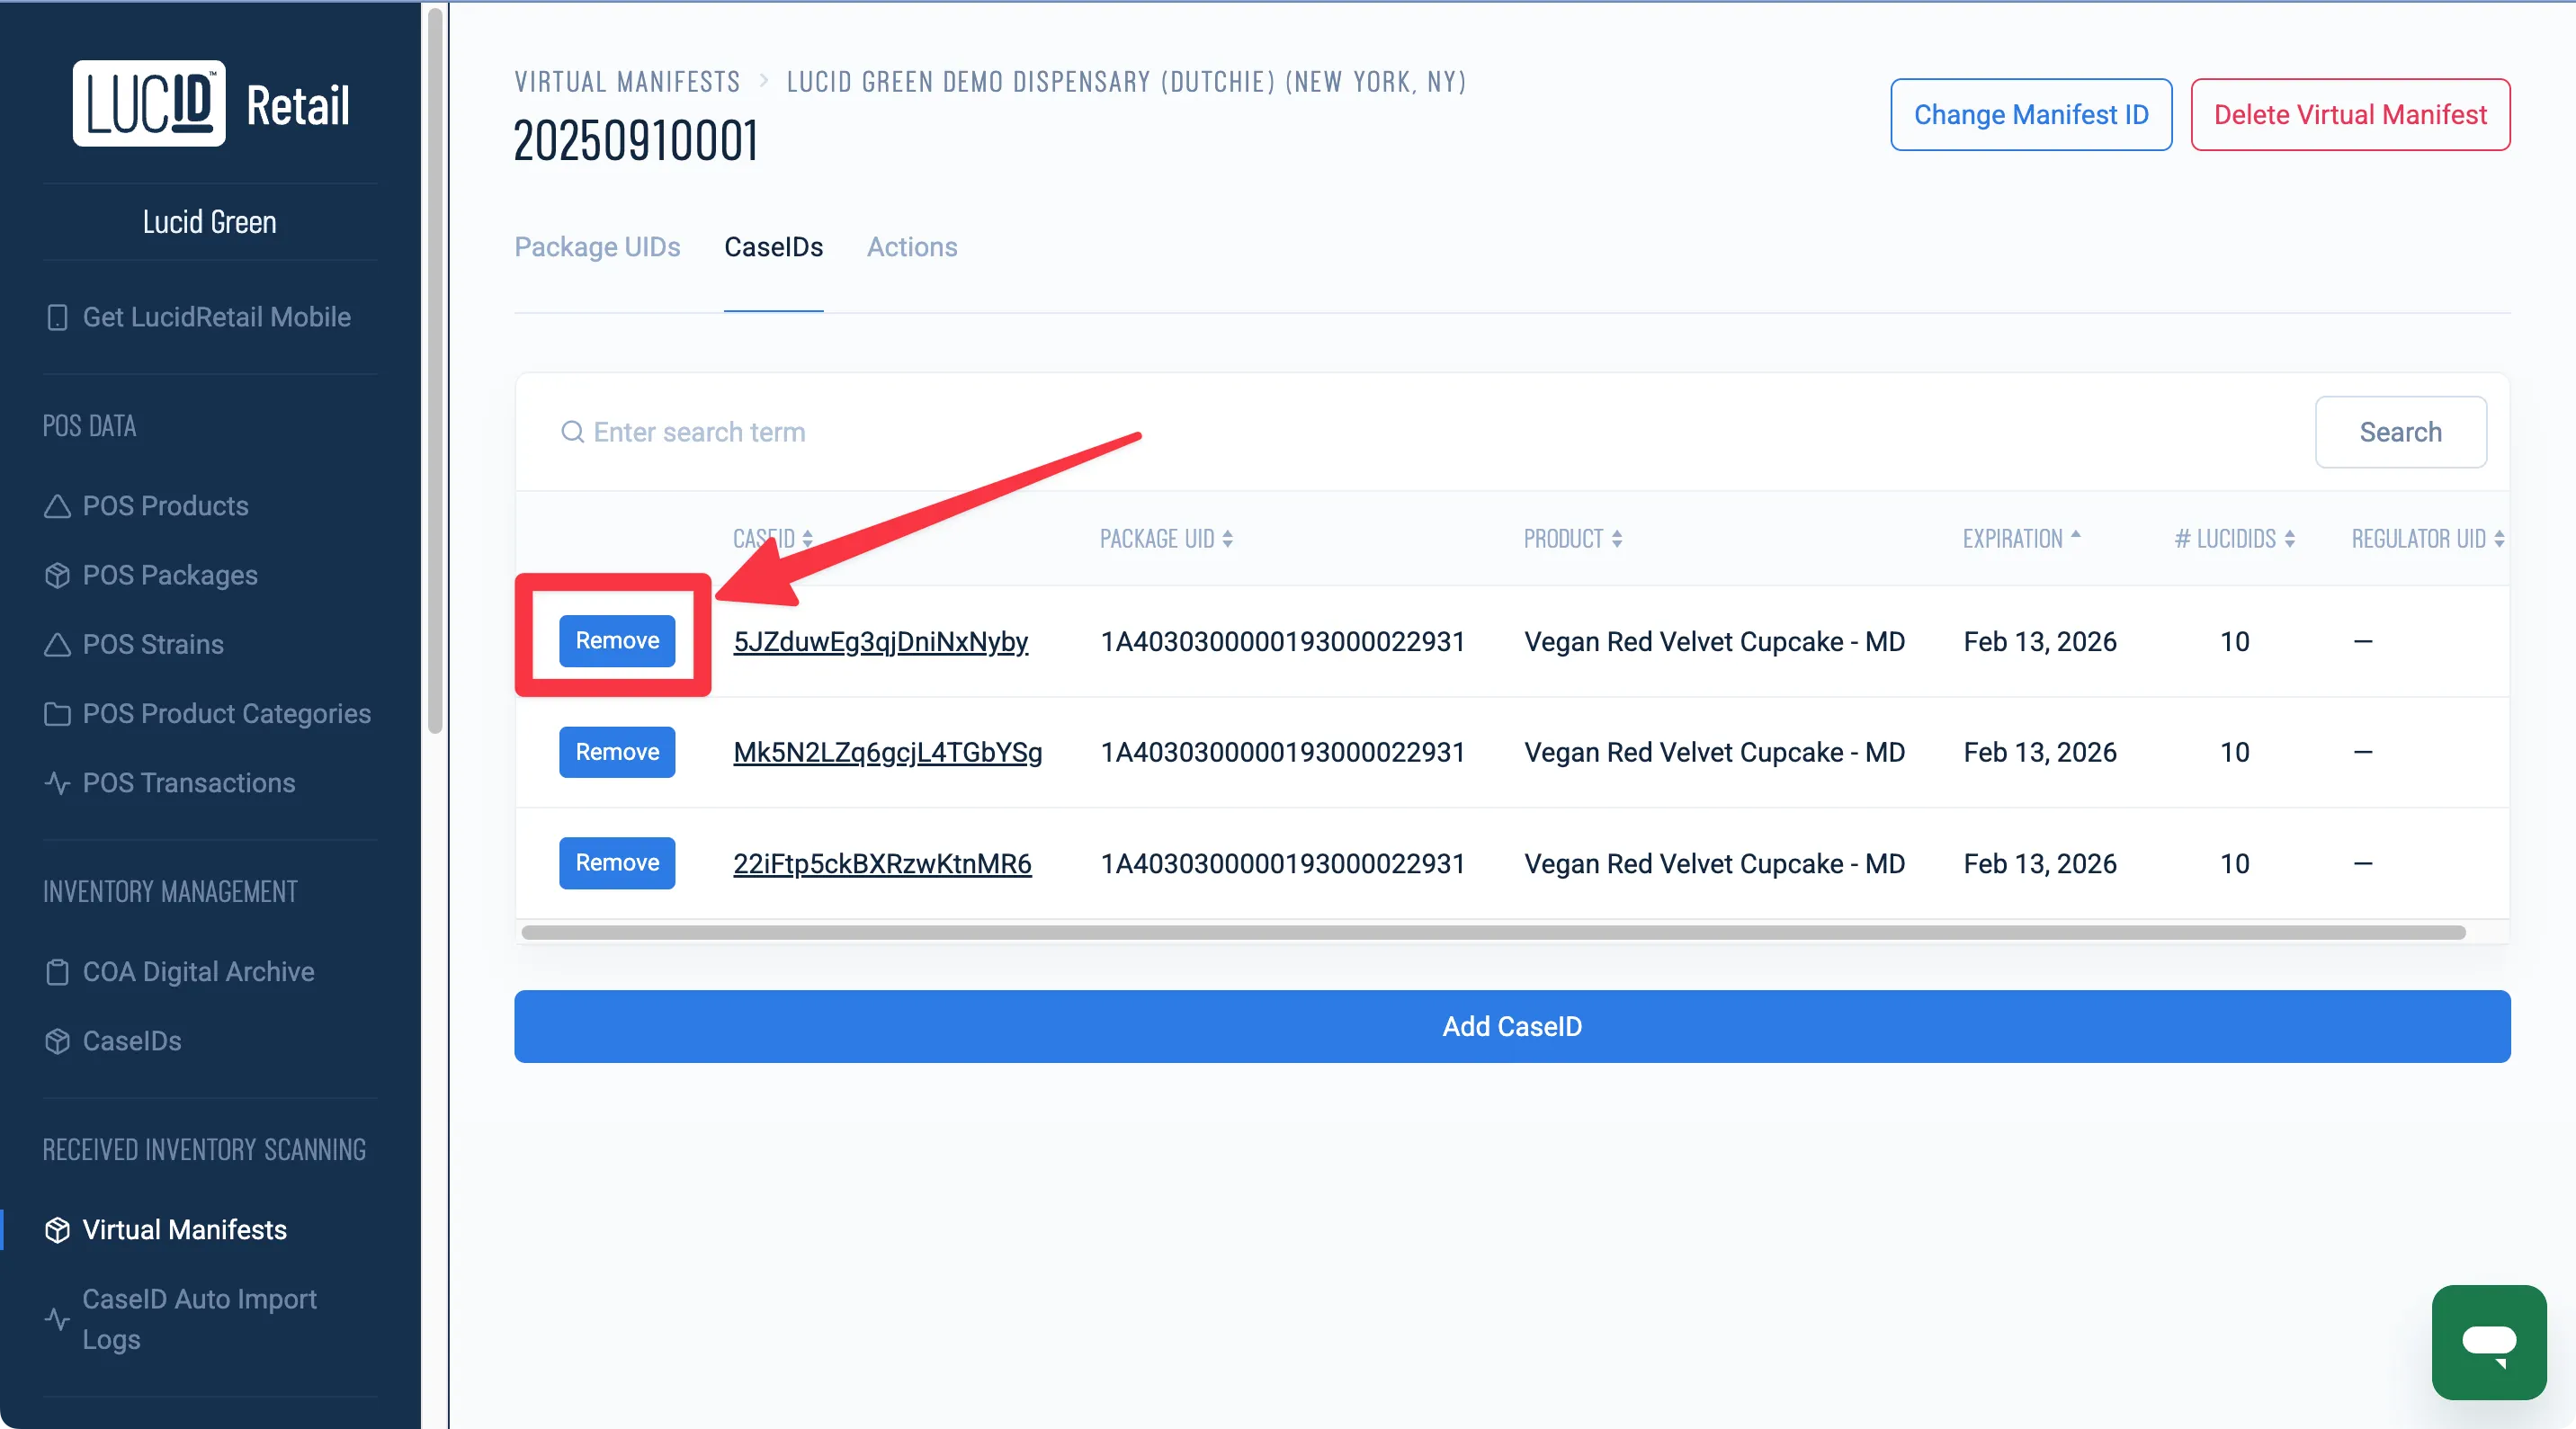Viewport: 2576px width, 1429px height.
Task: Click the POS Packages box icon
Action: [x=57, y=575]
